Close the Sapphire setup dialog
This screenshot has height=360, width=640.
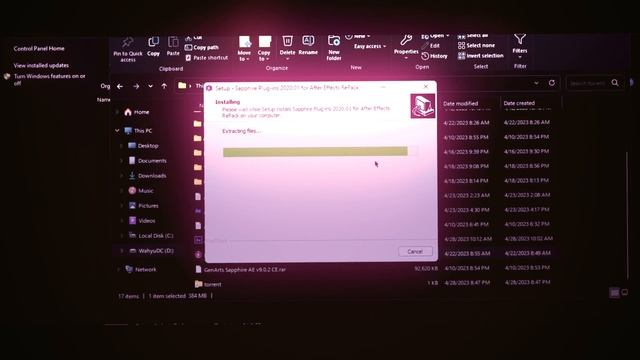pyautogui.click(x=426, y=87)
